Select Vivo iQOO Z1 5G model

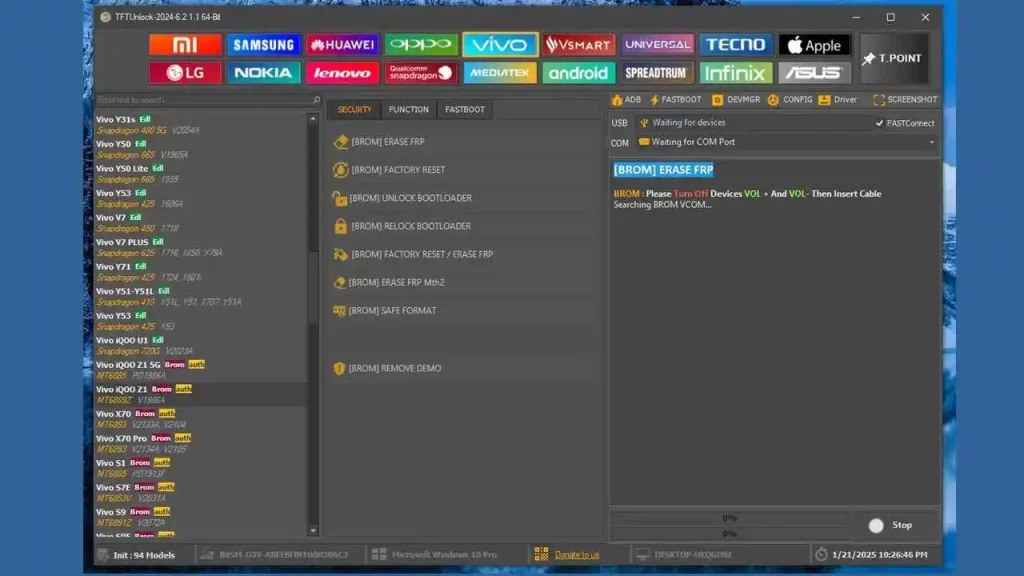pos(200,370)
